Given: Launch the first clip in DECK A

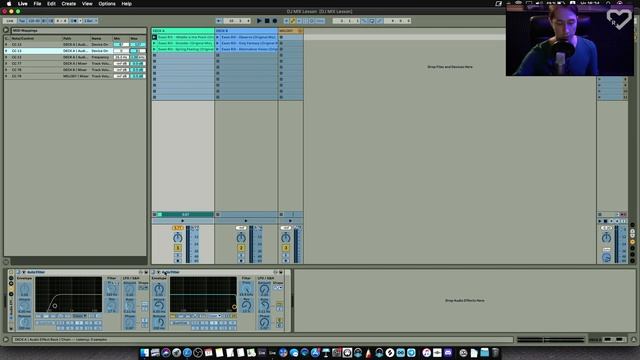Looking at the screenshot, I should 154,37.
